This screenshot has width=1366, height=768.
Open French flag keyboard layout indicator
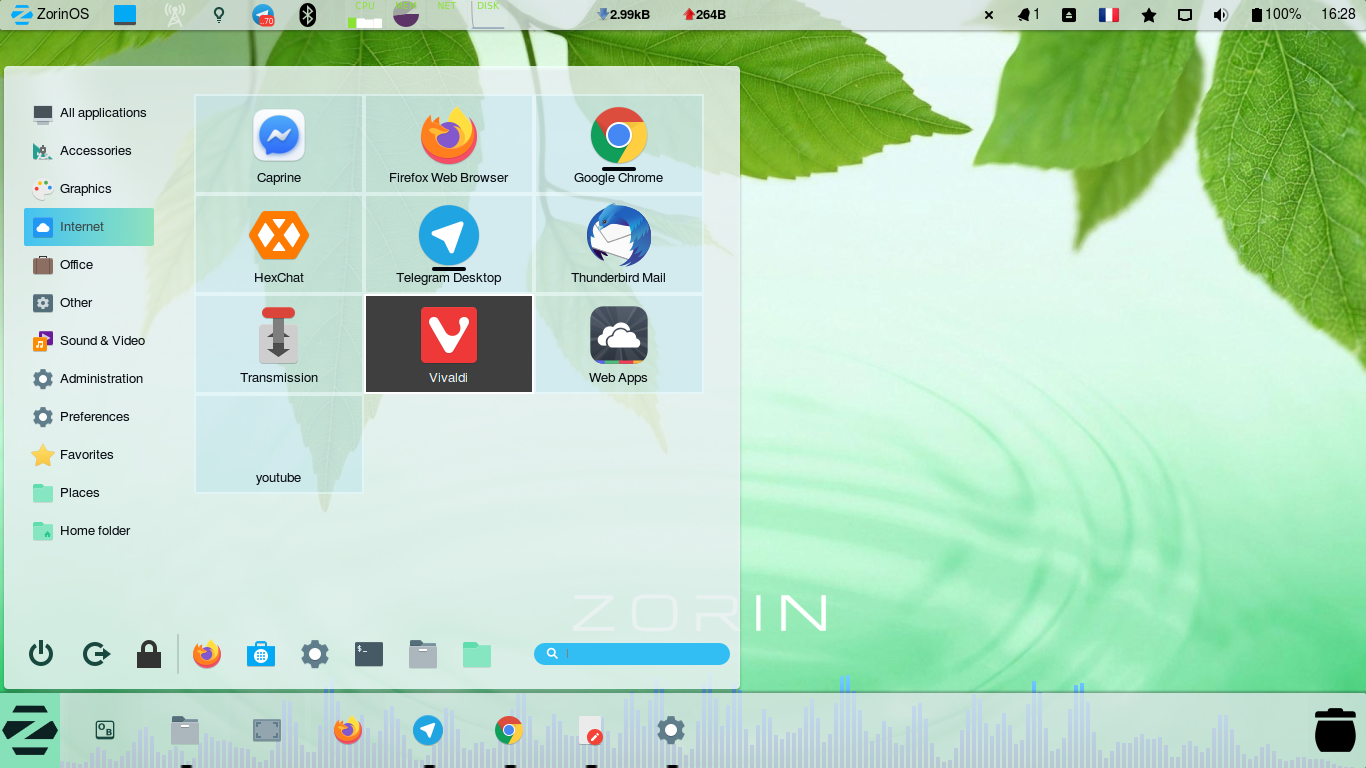click(1109, 15)
